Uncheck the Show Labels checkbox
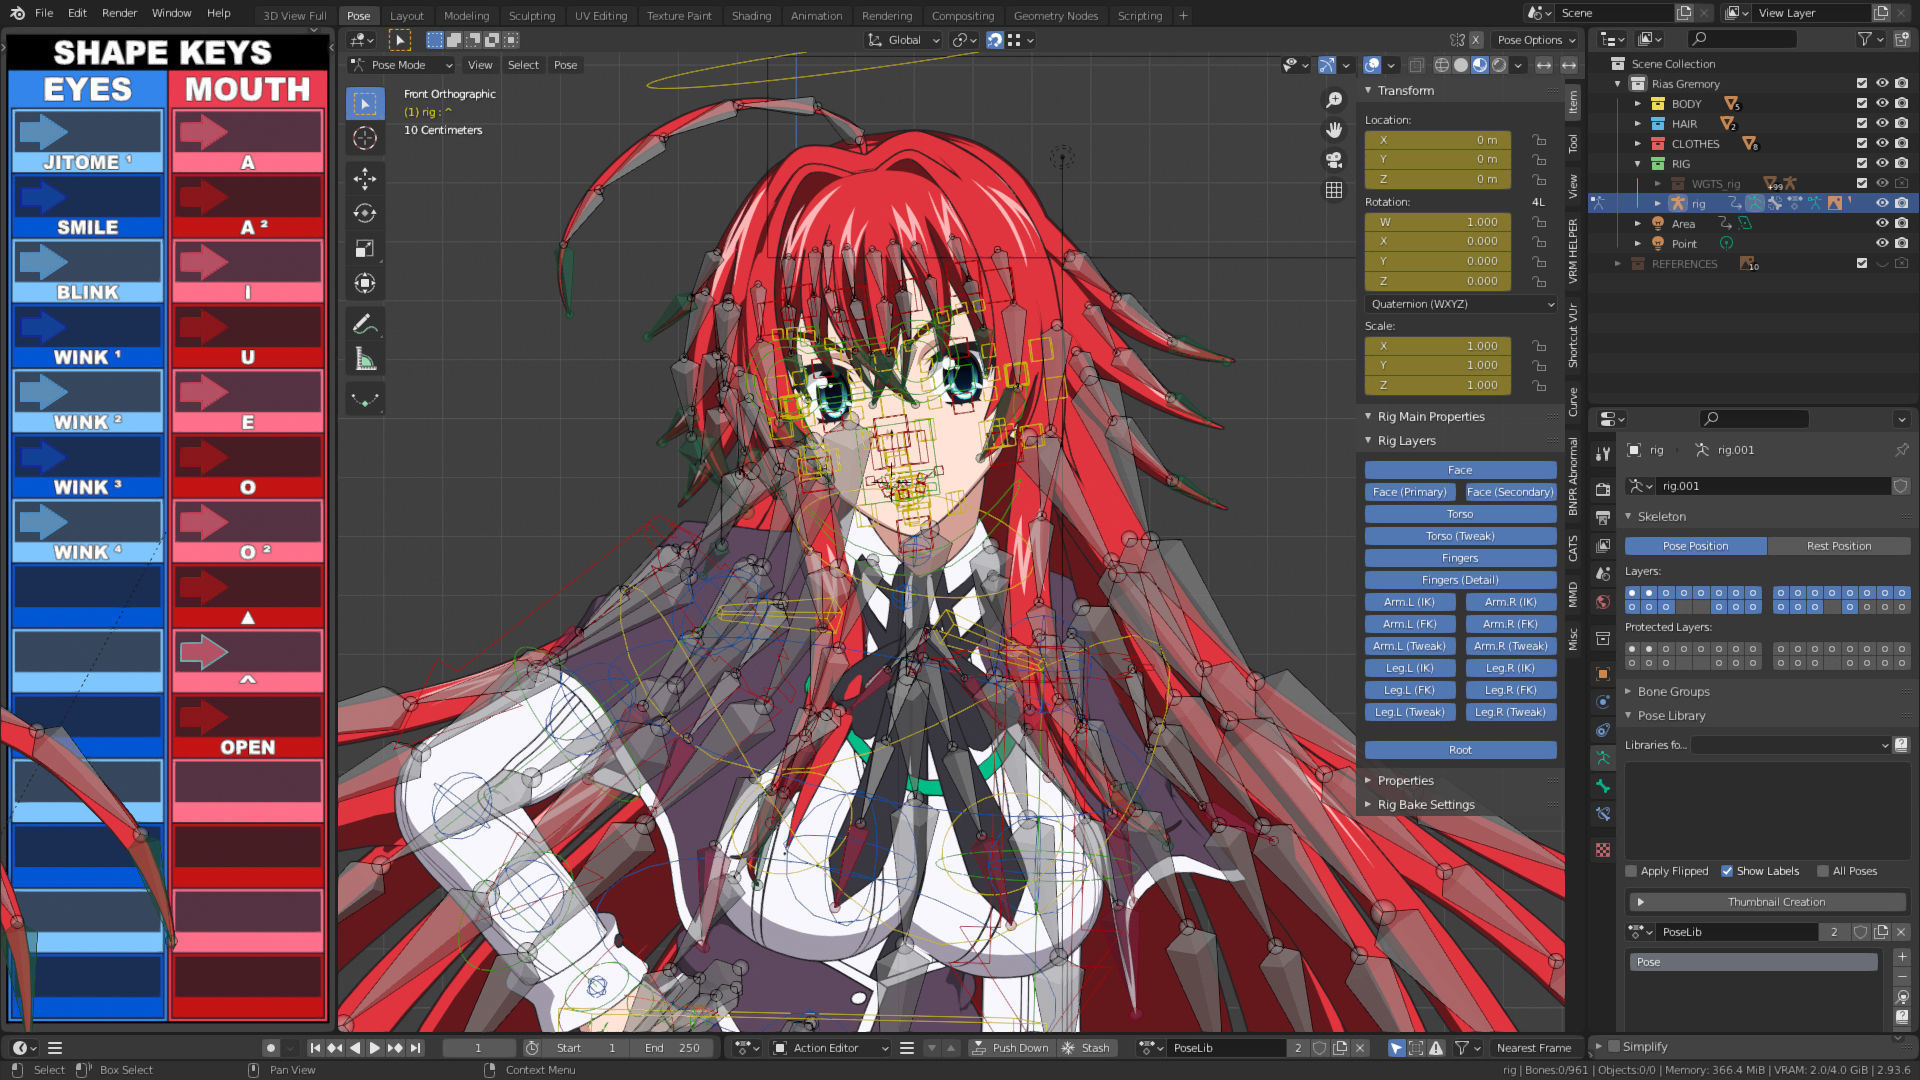 coord(1727,871)
